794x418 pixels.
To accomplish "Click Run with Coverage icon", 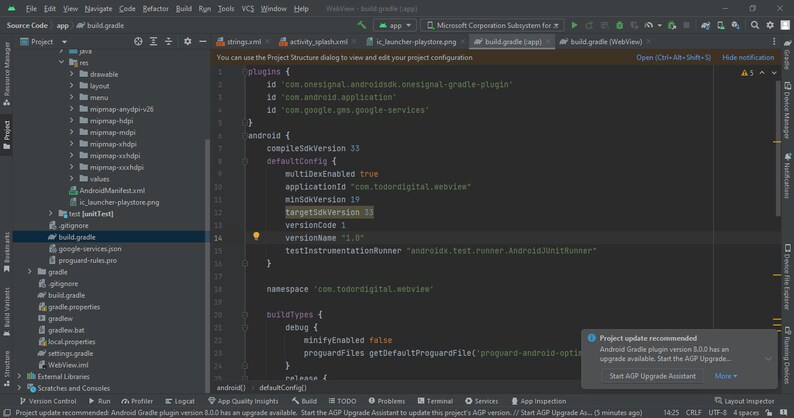I will click(634, 25).
